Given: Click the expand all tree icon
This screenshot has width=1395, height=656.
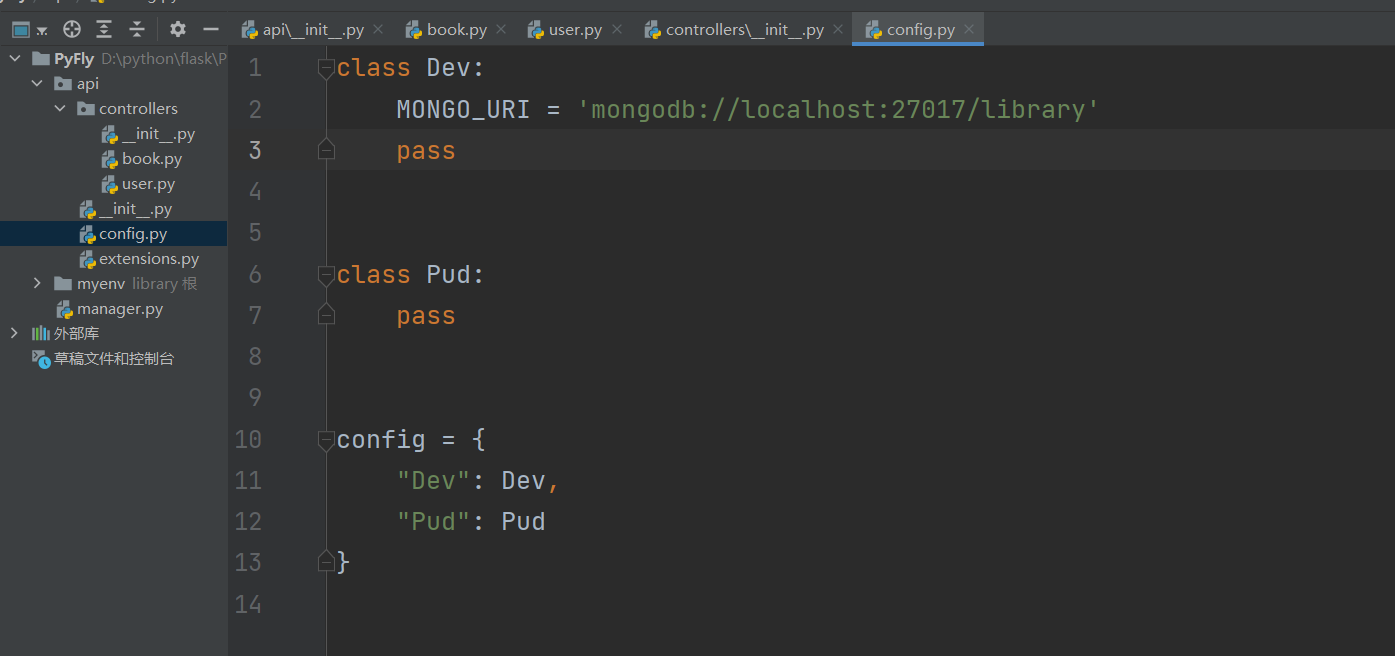Looking at the screenshot, I should coord(104,29).
